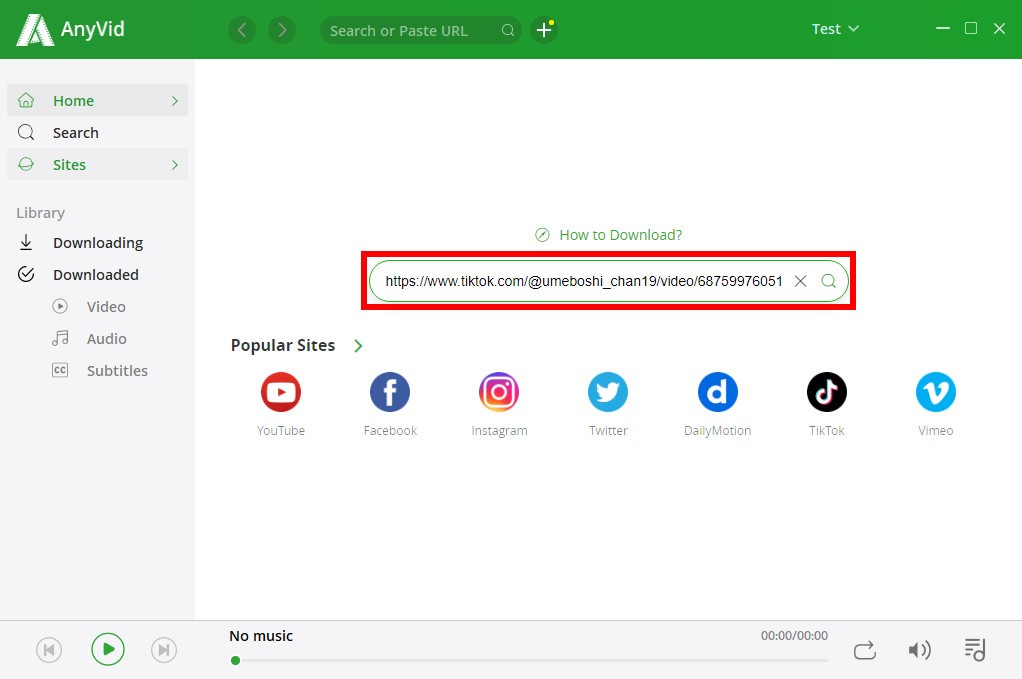
Task: Search the pasted TikTok URL
Action: tap(828, 281)
